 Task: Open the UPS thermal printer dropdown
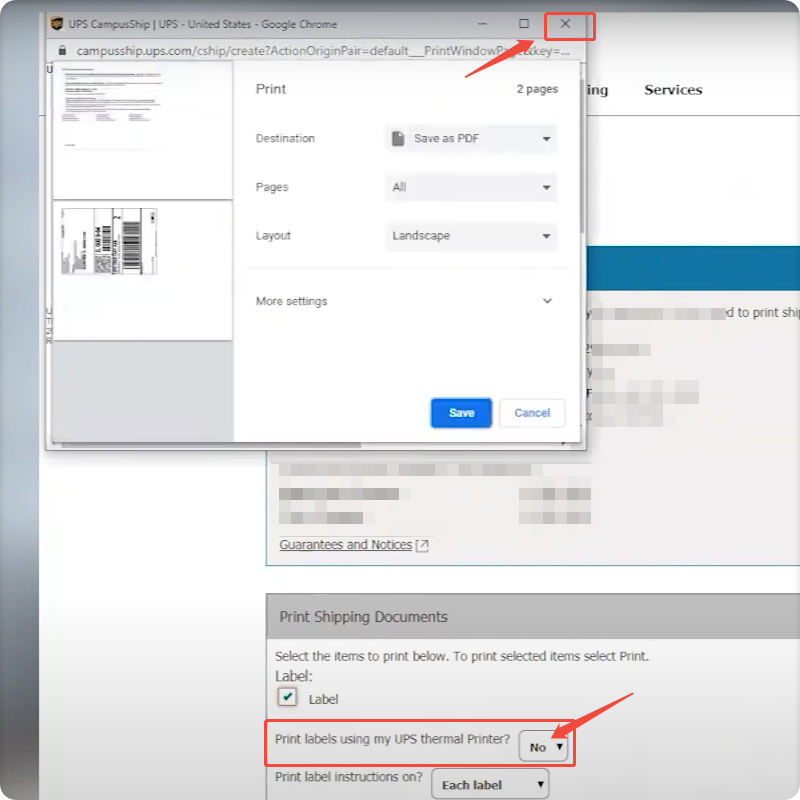coord(544,747)
